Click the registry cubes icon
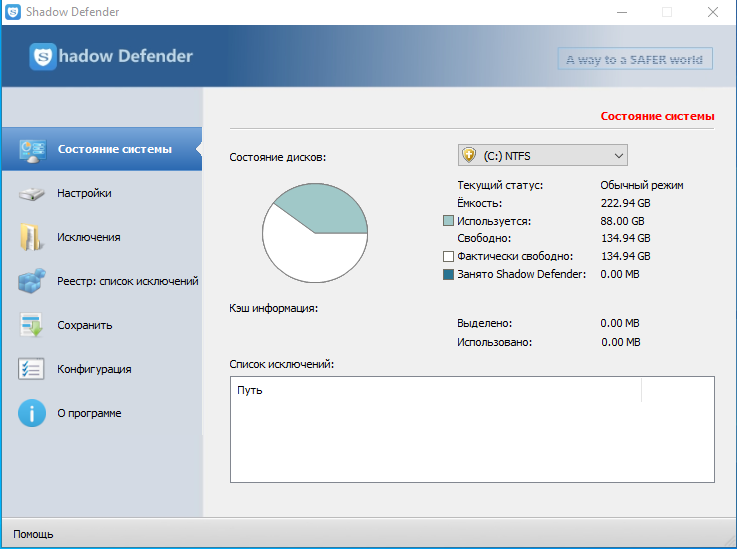Image resolution: width=737 pixels, height=549 pixels. click(31, 281)
